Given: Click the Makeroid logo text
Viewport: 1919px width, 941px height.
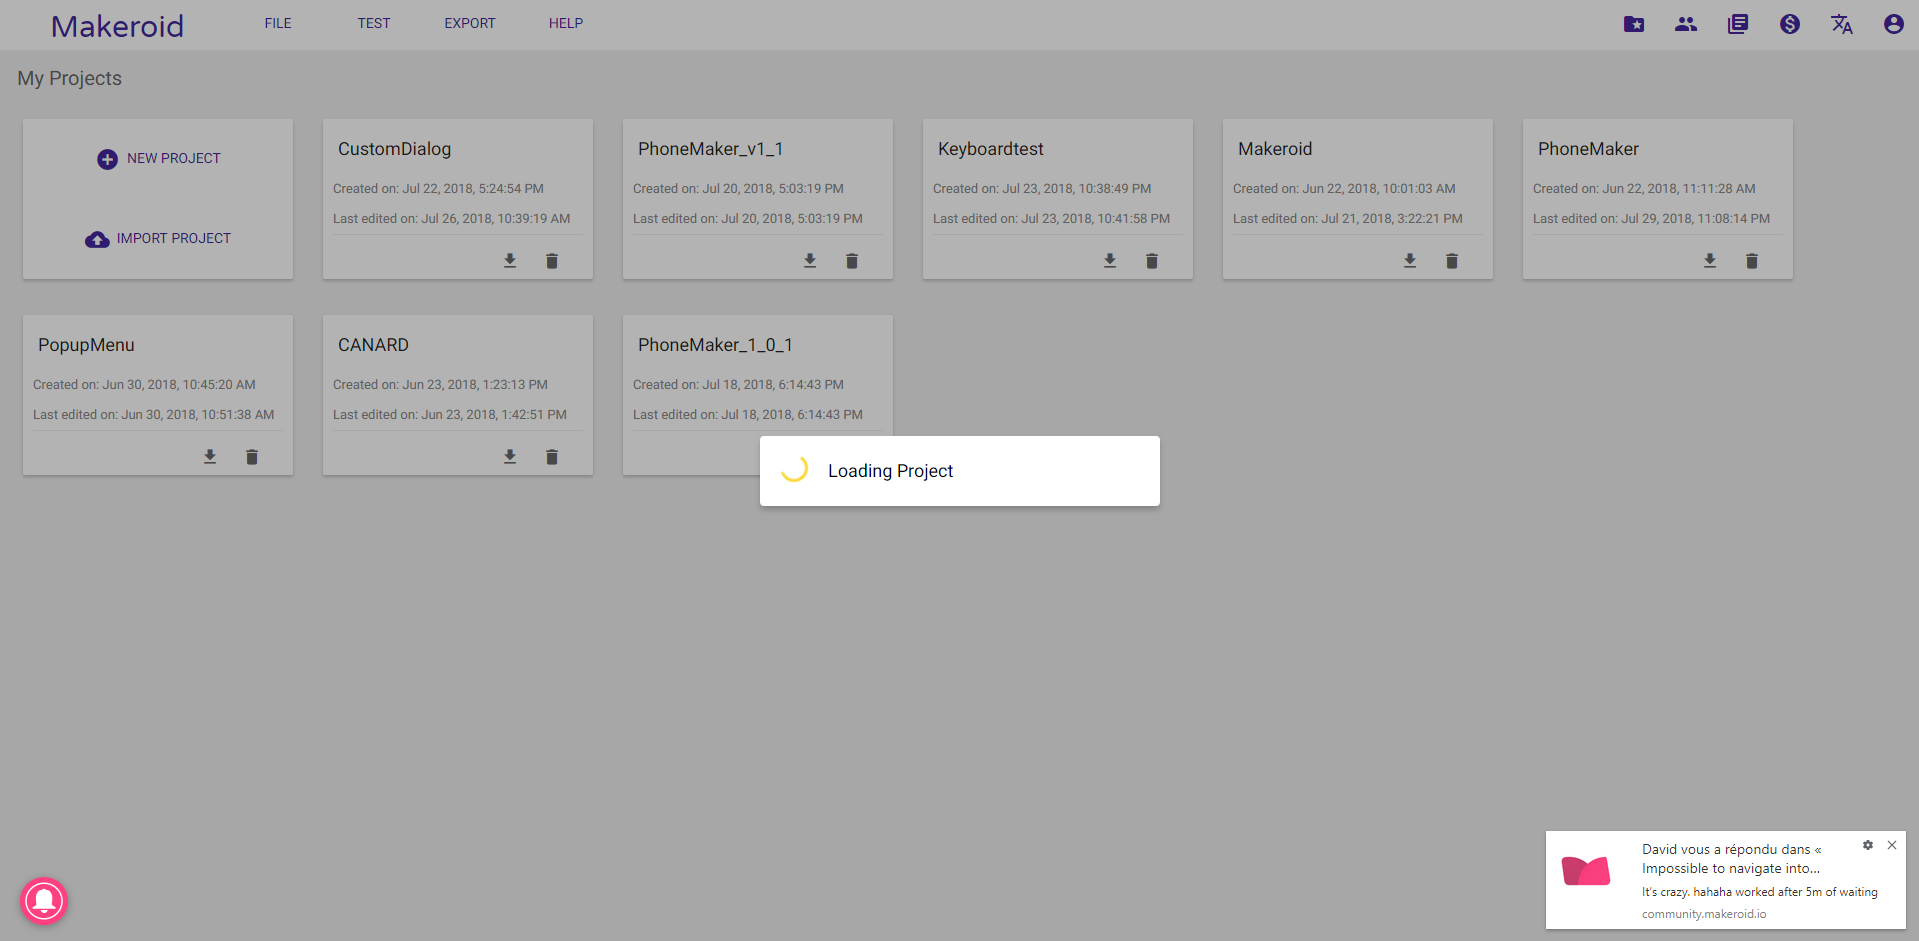Looking at the screenshot, I should coord(118,26).
